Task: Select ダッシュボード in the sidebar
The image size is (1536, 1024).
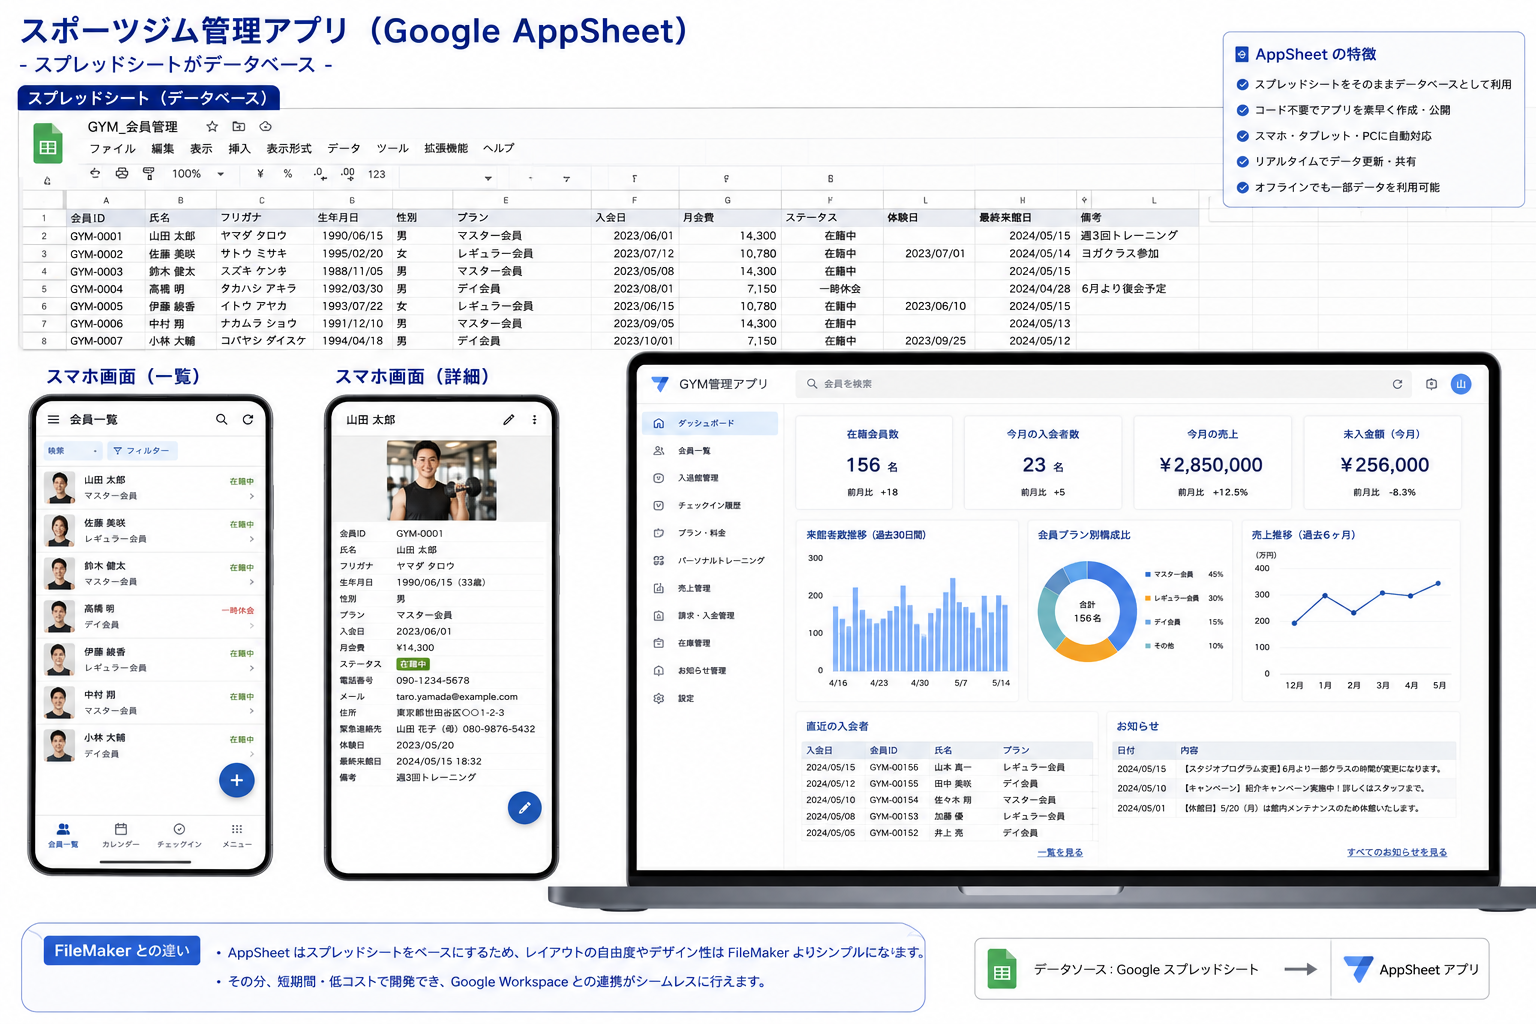Action: [710, 424]
